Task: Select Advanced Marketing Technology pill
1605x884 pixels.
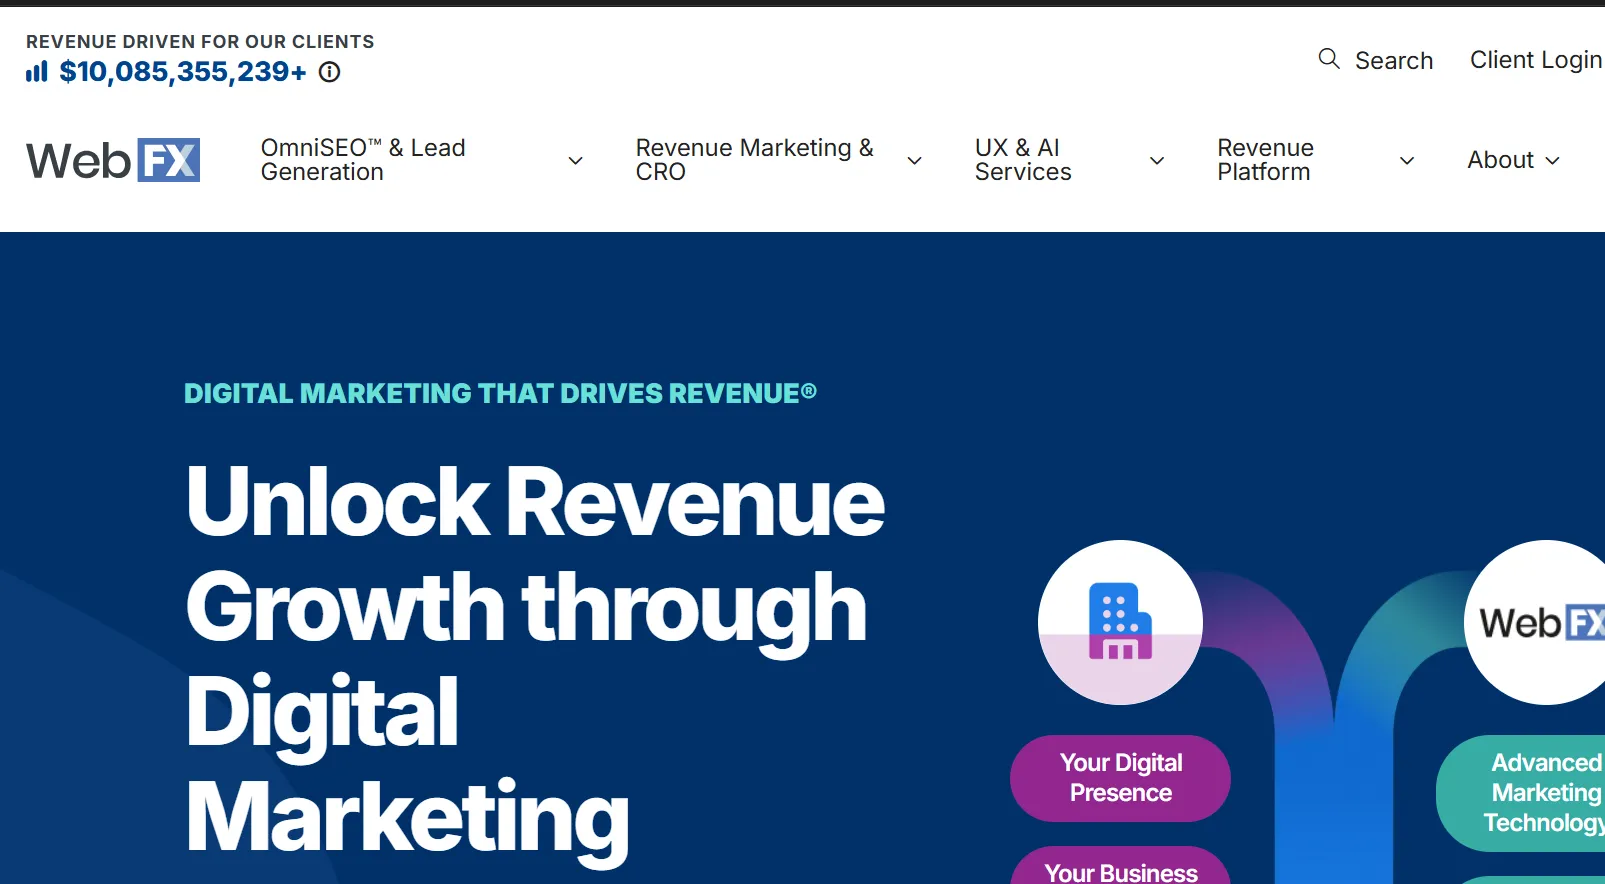Action: [x=1522, y=793]
